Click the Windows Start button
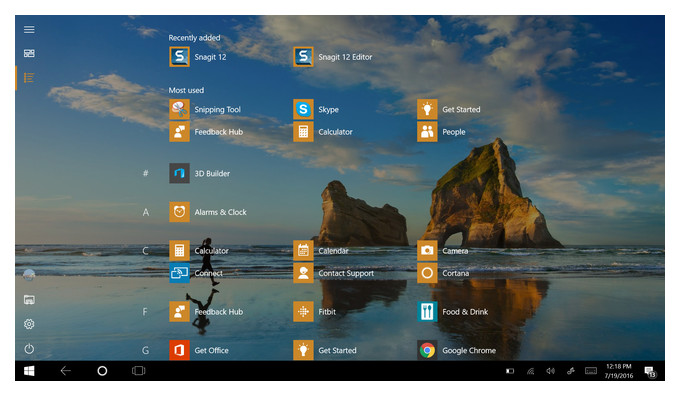The height and width of the screenshot is (396, 680). click(x=29, y=371)
